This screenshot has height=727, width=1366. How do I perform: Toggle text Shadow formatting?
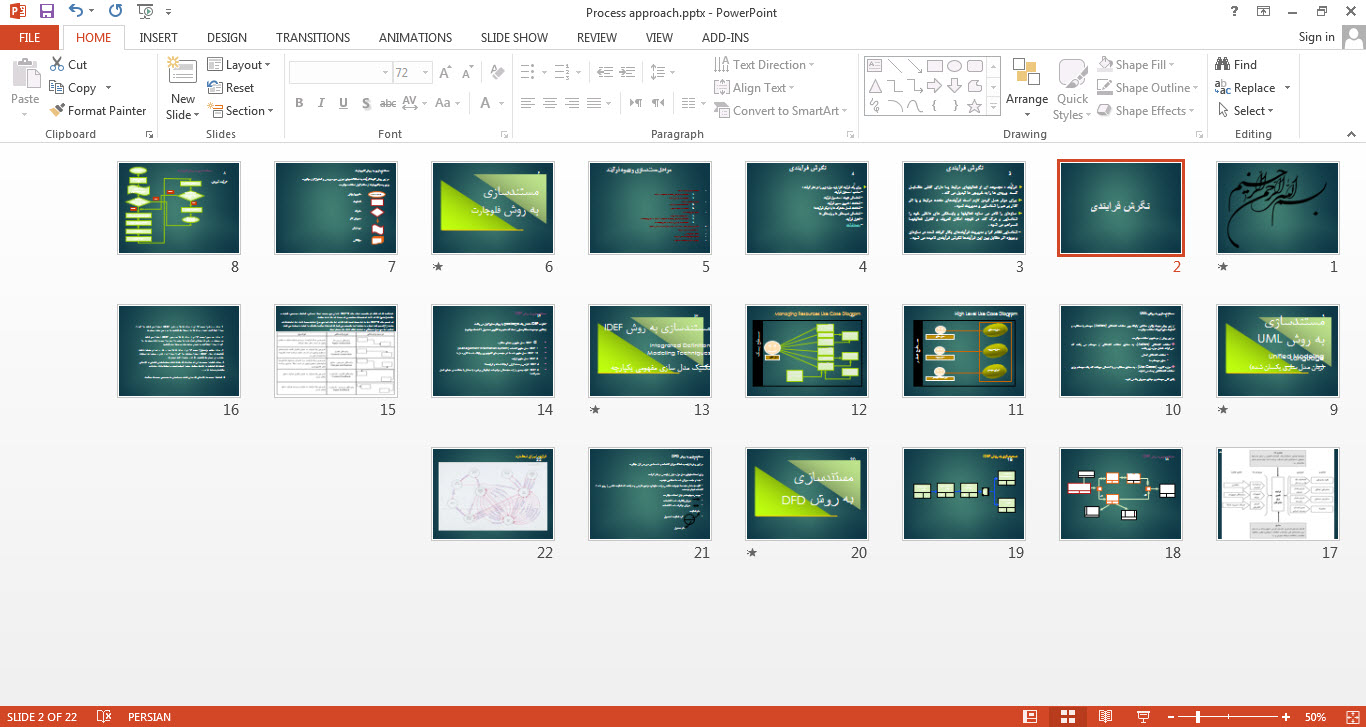(366, 103)
